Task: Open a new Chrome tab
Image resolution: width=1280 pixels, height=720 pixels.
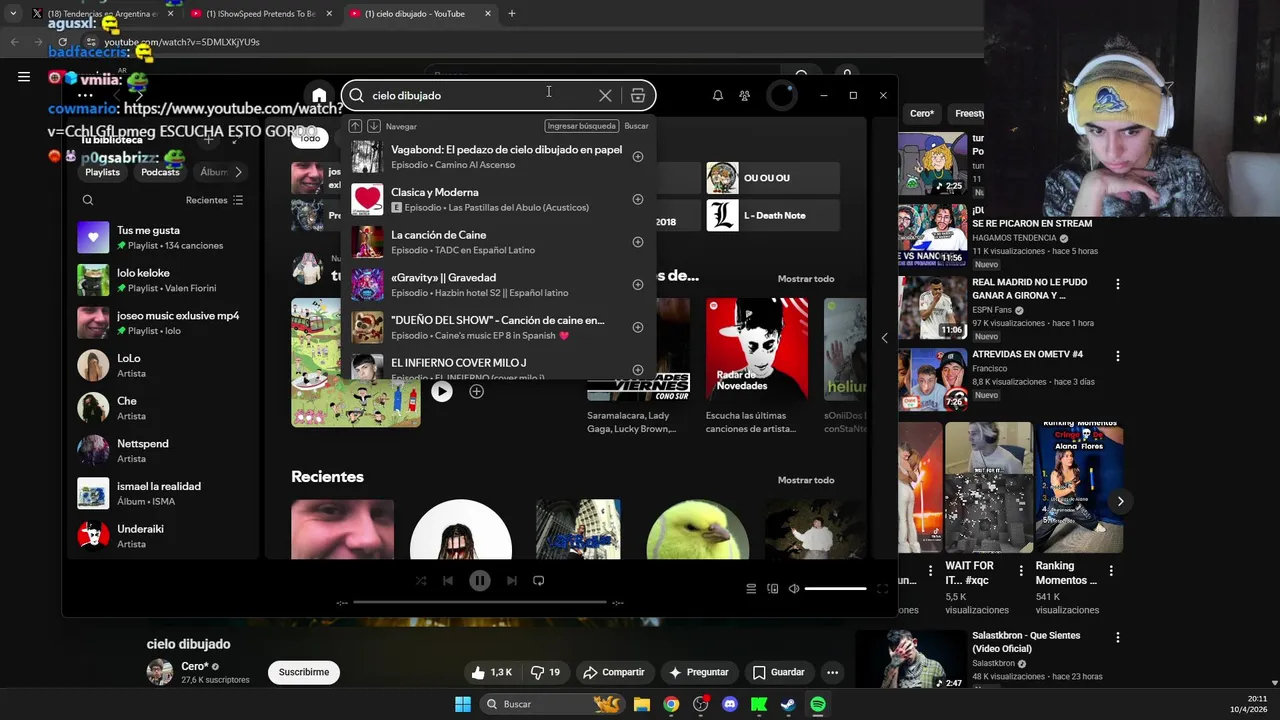Action: coord(512,13)
